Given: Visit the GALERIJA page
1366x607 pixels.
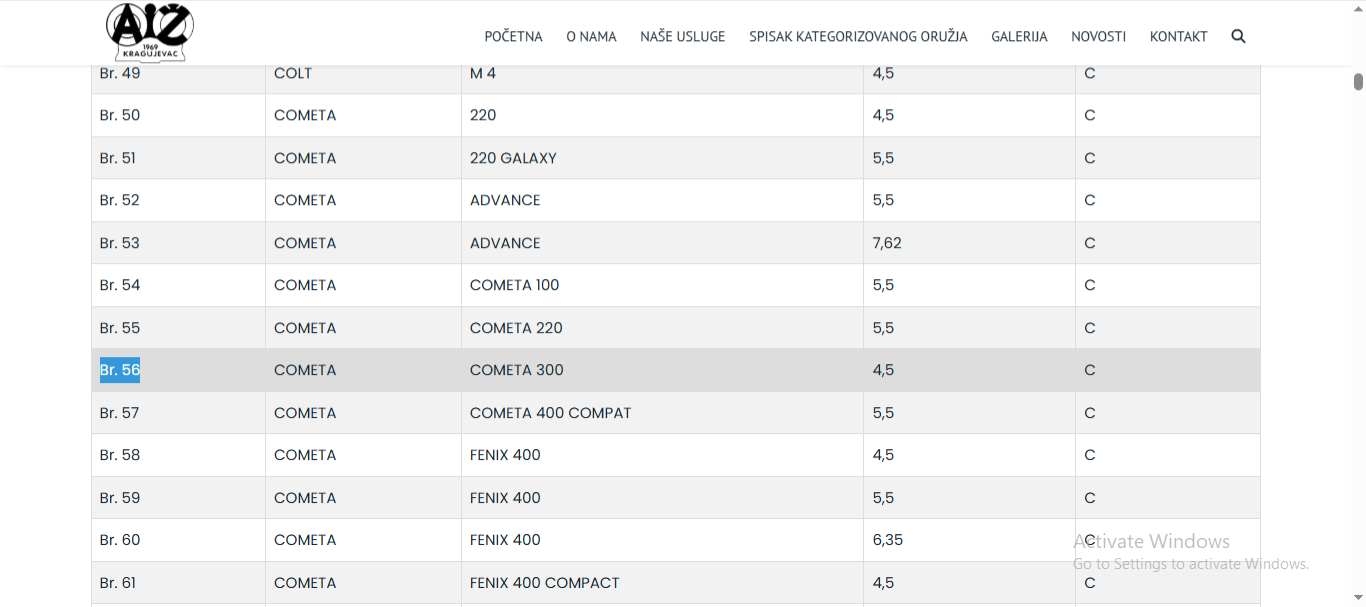Looking at the screenshot, I should click(x=1019, y=36).
